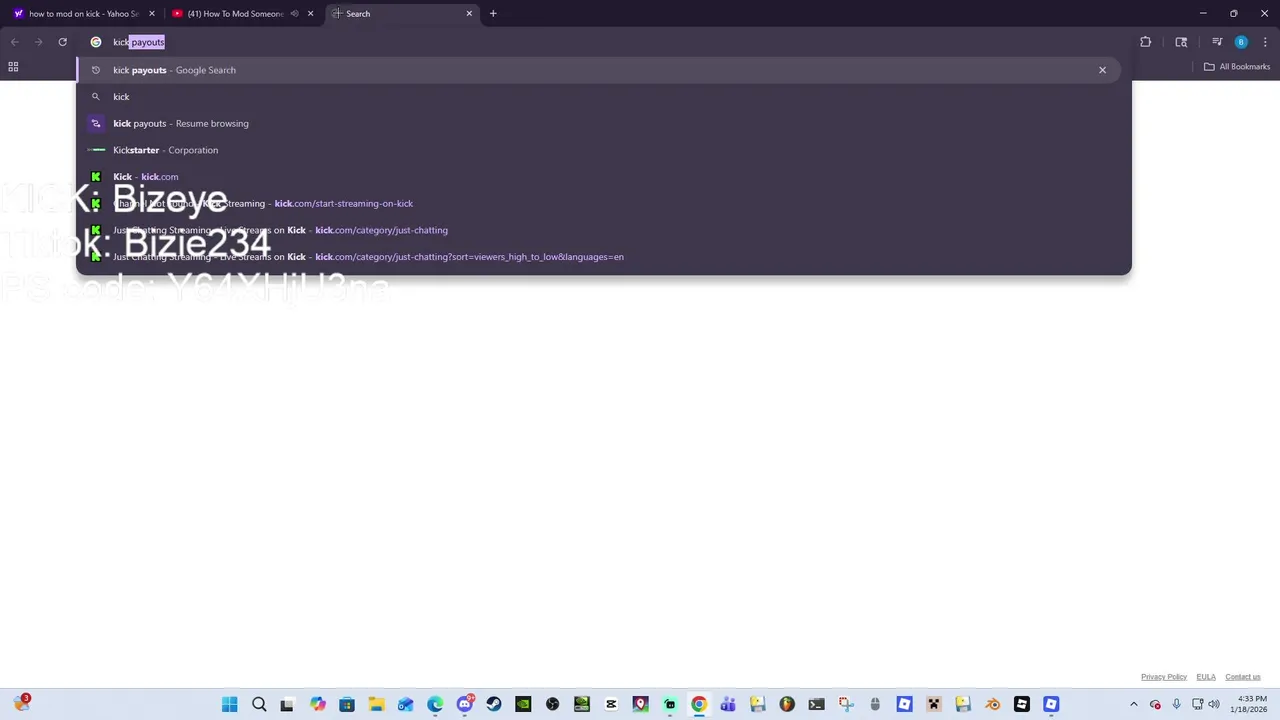Screen dimensions: 1280x720
Task: Close the Search tab
Action: click(469, 14)
